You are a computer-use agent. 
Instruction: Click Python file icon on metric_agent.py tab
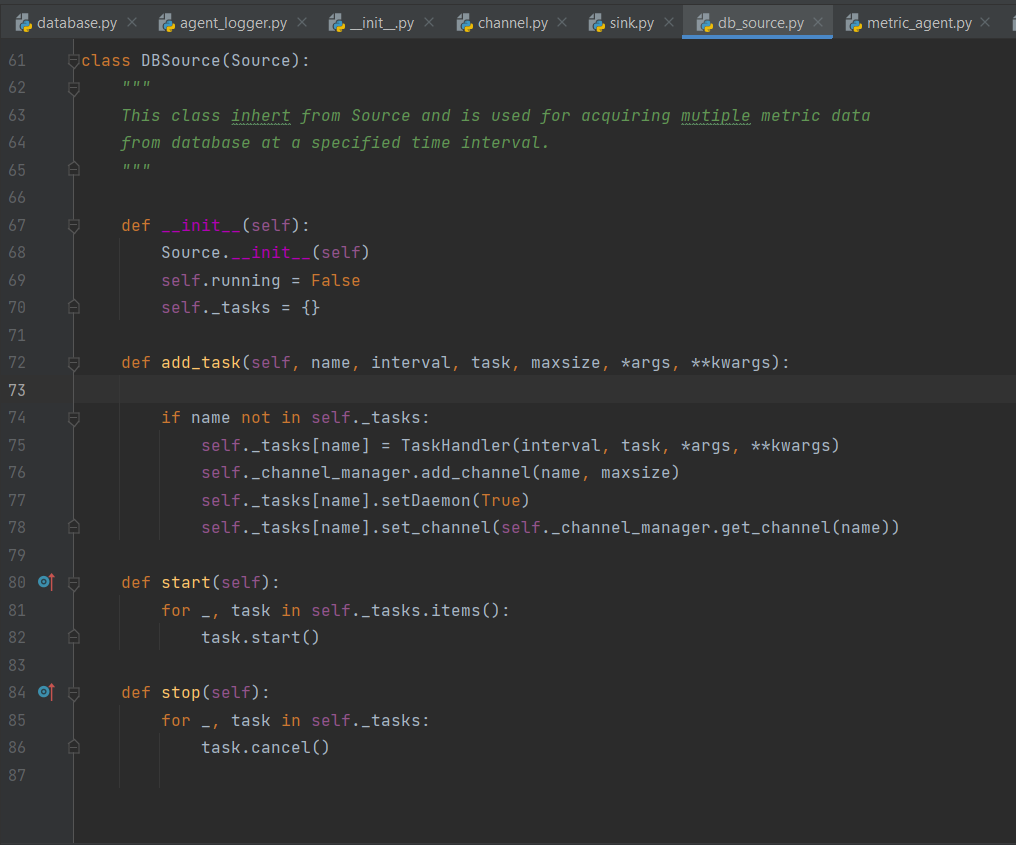point(854,23)
